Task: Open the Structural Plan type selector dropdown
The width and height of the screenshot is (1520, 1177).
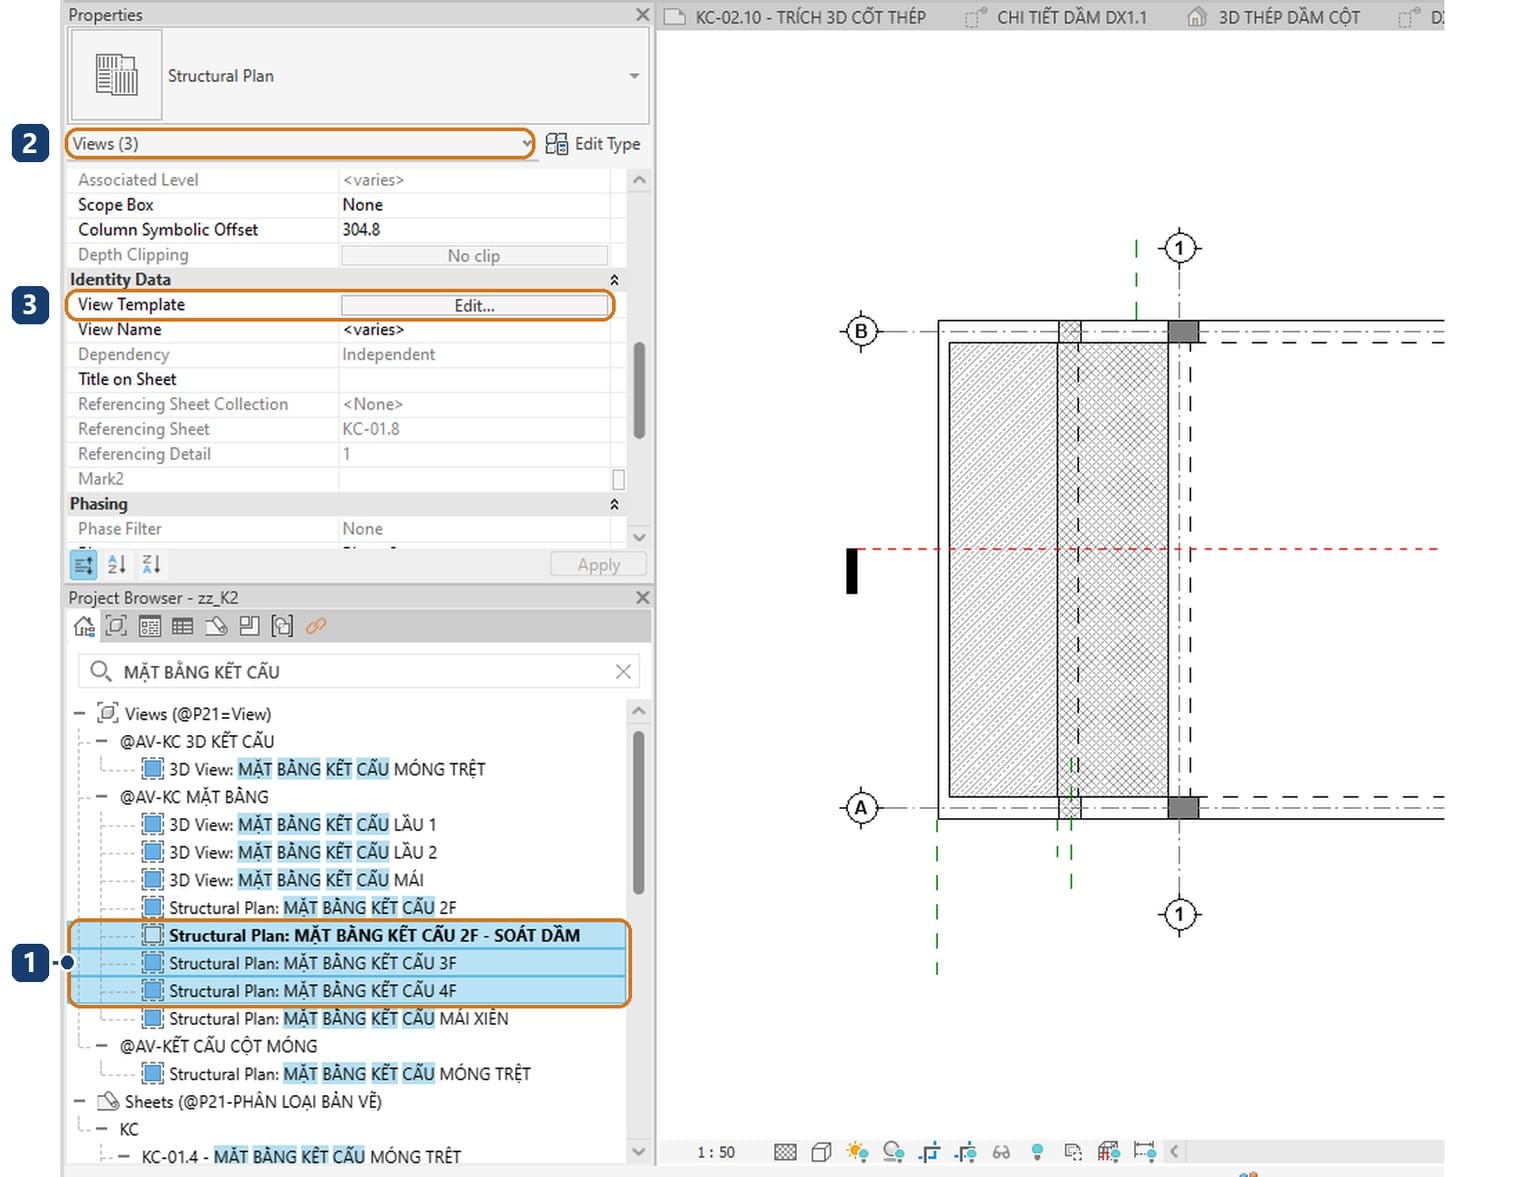Action: [634, 76]
